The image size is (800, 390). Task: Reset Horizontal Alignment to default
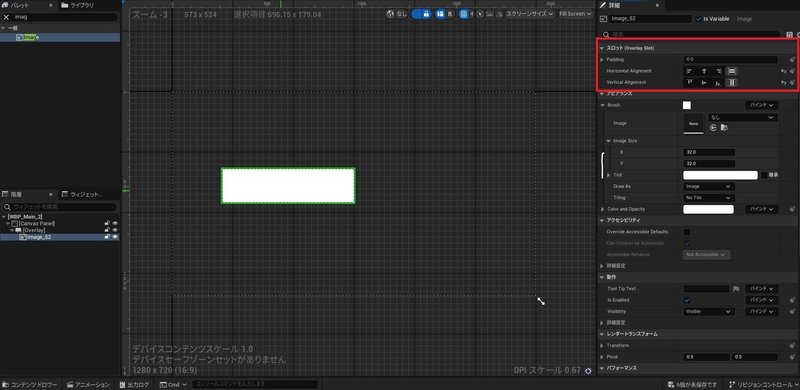click(783, 71)
